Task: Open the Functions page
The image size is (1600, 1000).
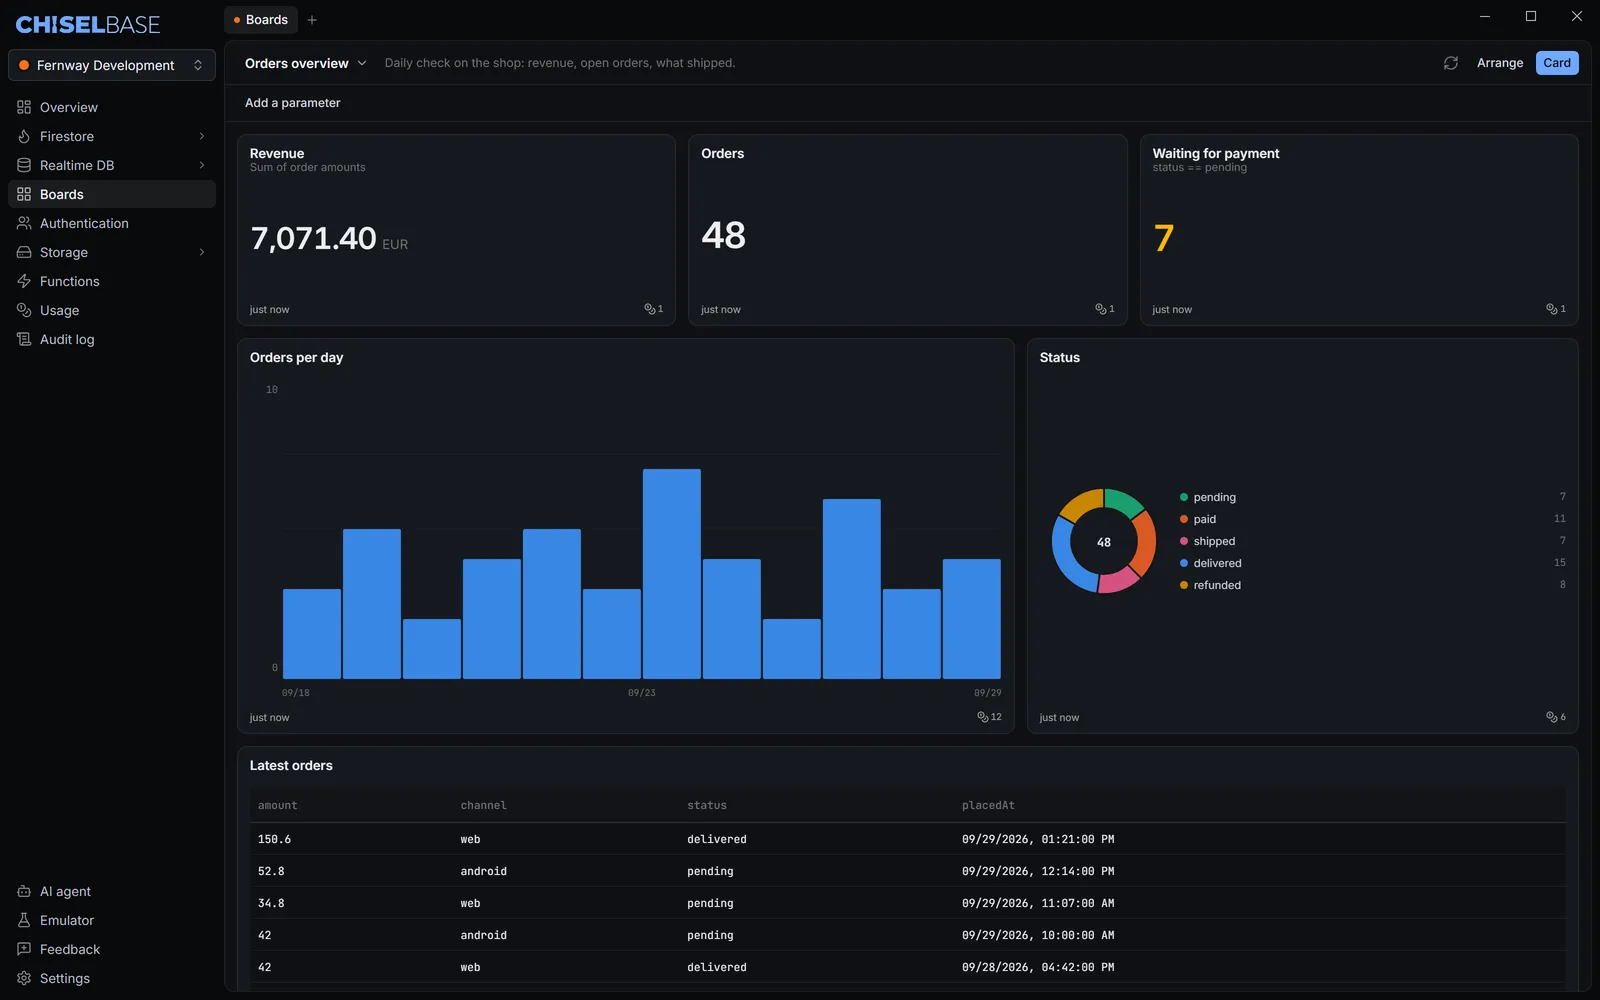Action: (x=112, y=281)
